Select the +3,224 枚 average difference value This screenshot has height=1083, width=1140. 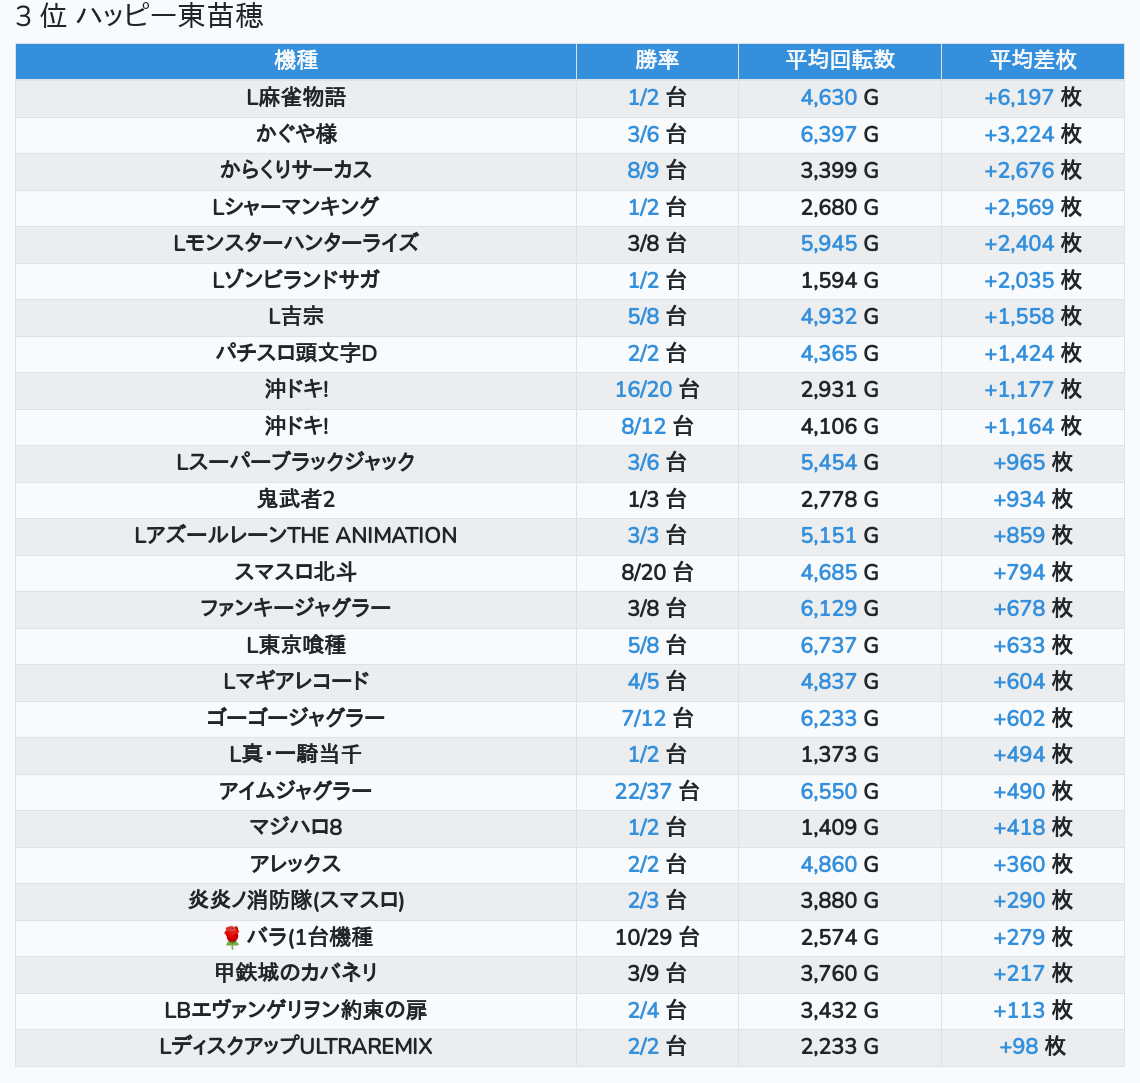(1032, 134)
